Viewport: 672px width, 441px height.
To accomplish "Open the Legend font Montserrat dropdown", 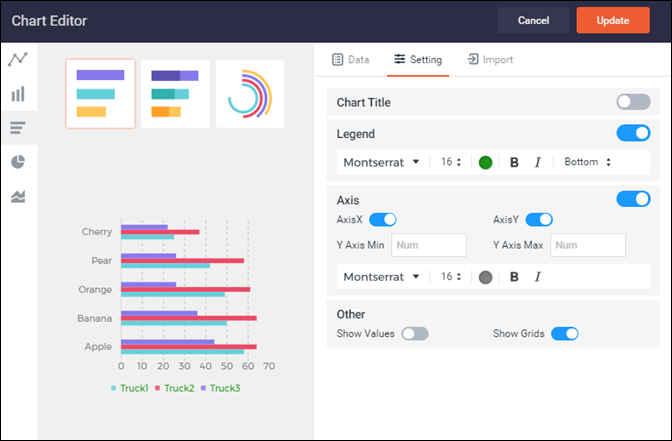I will pos(381,162).
